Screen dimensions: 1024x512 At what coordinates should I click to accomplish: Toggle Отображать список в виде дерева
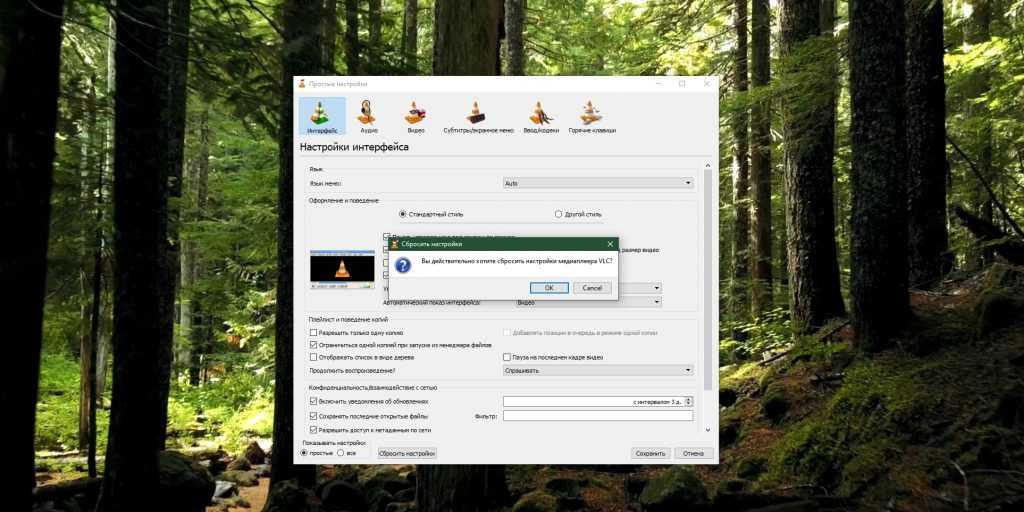(x=314, y=357)
